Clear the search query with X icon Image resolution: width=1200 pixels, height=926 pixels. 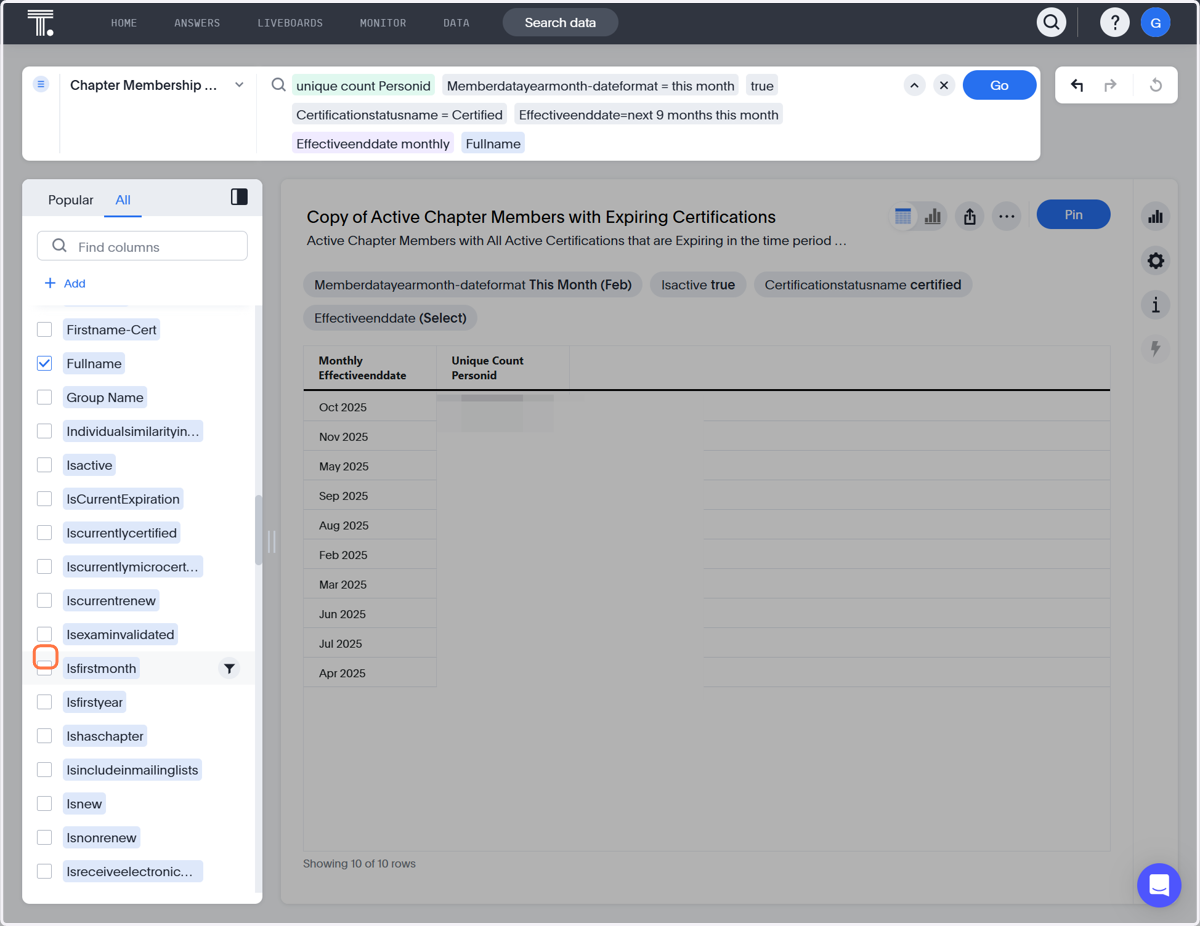pyautogui.click(x=944, y=85)
